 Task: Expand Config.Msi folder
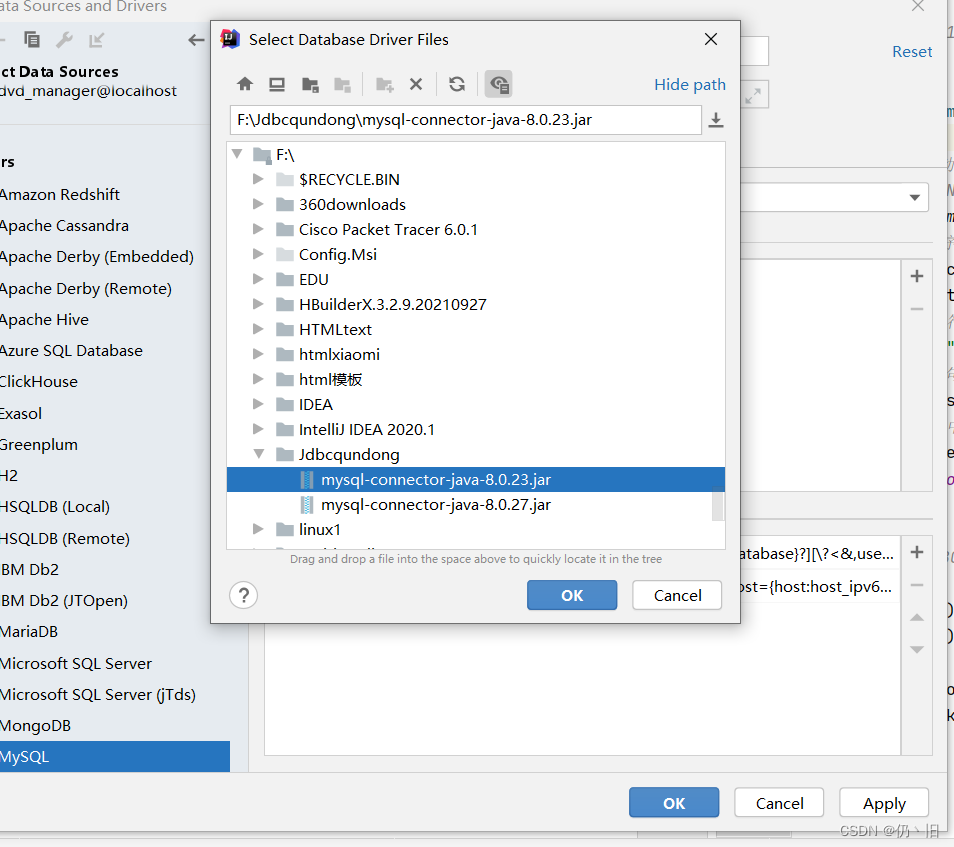(x=258, y=254)
